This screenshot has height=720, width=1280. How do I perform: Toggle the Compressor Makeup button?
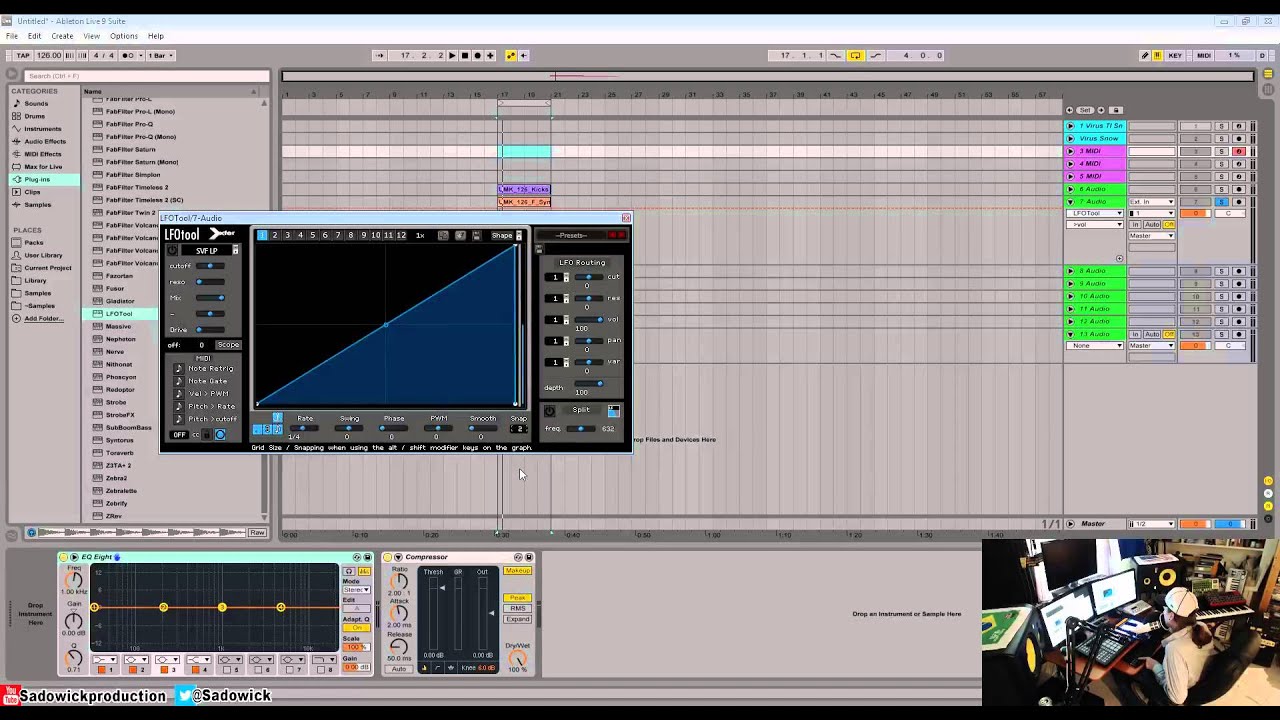518,571
